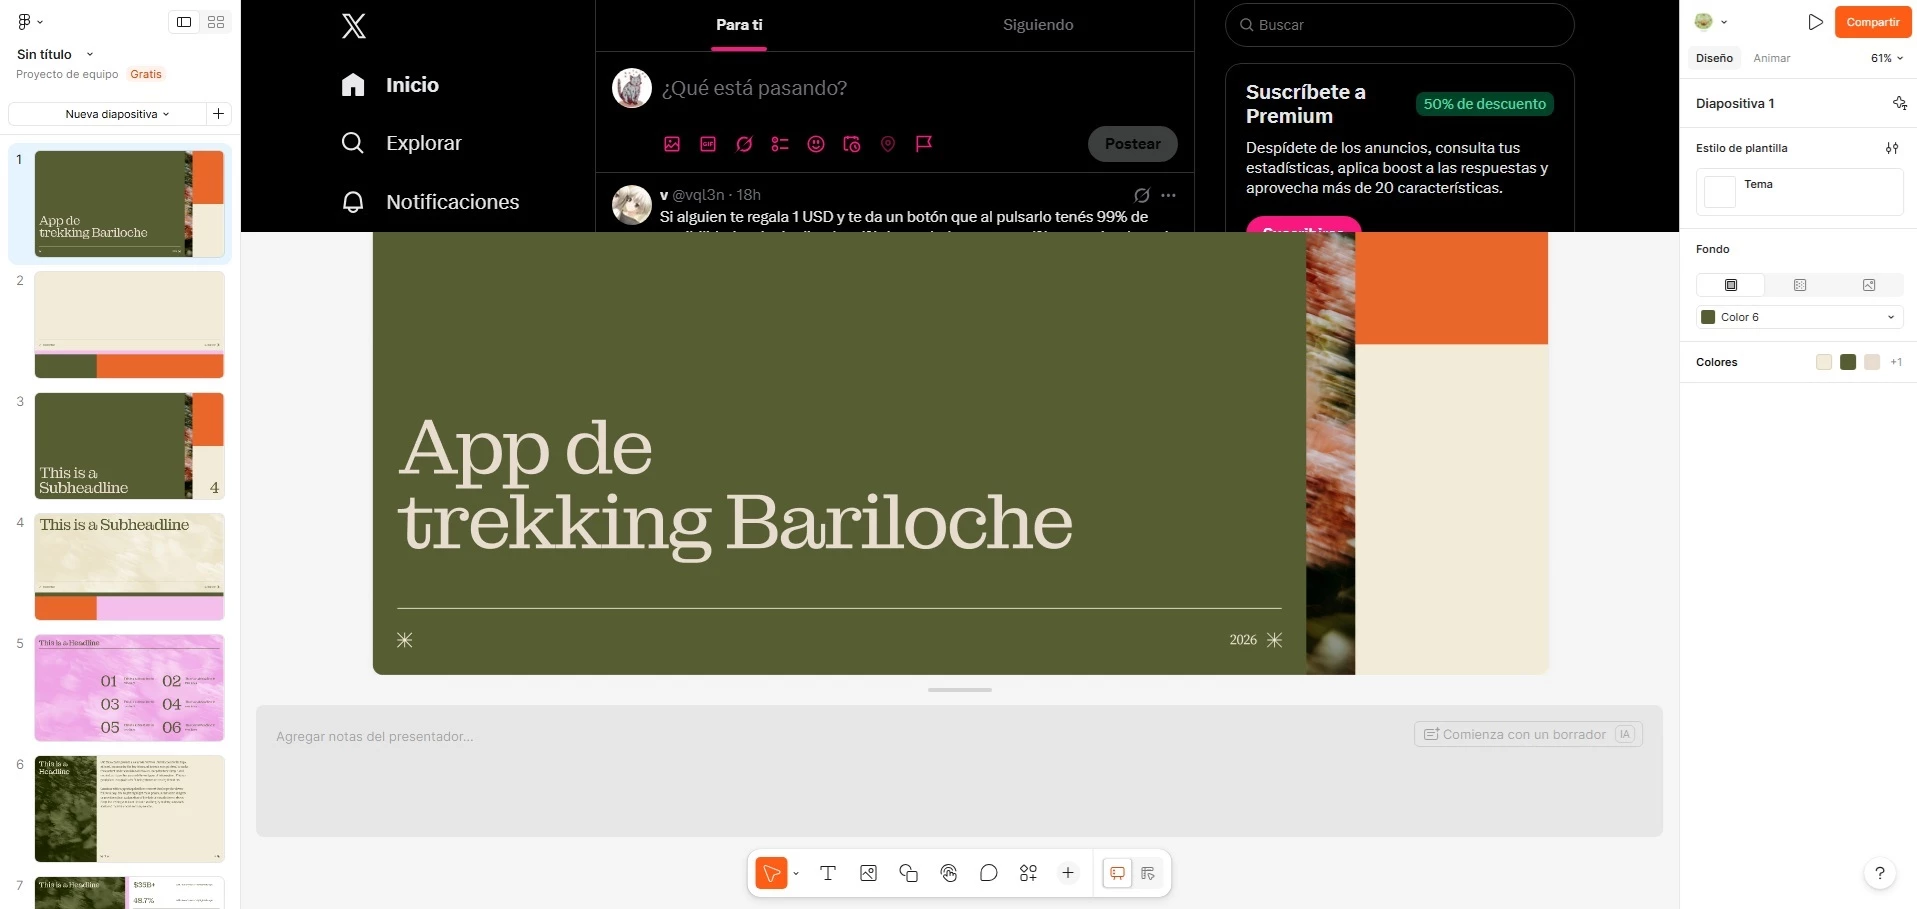Go to Inicio in X sidebar

pyautogui.click(x=390, y=85)
